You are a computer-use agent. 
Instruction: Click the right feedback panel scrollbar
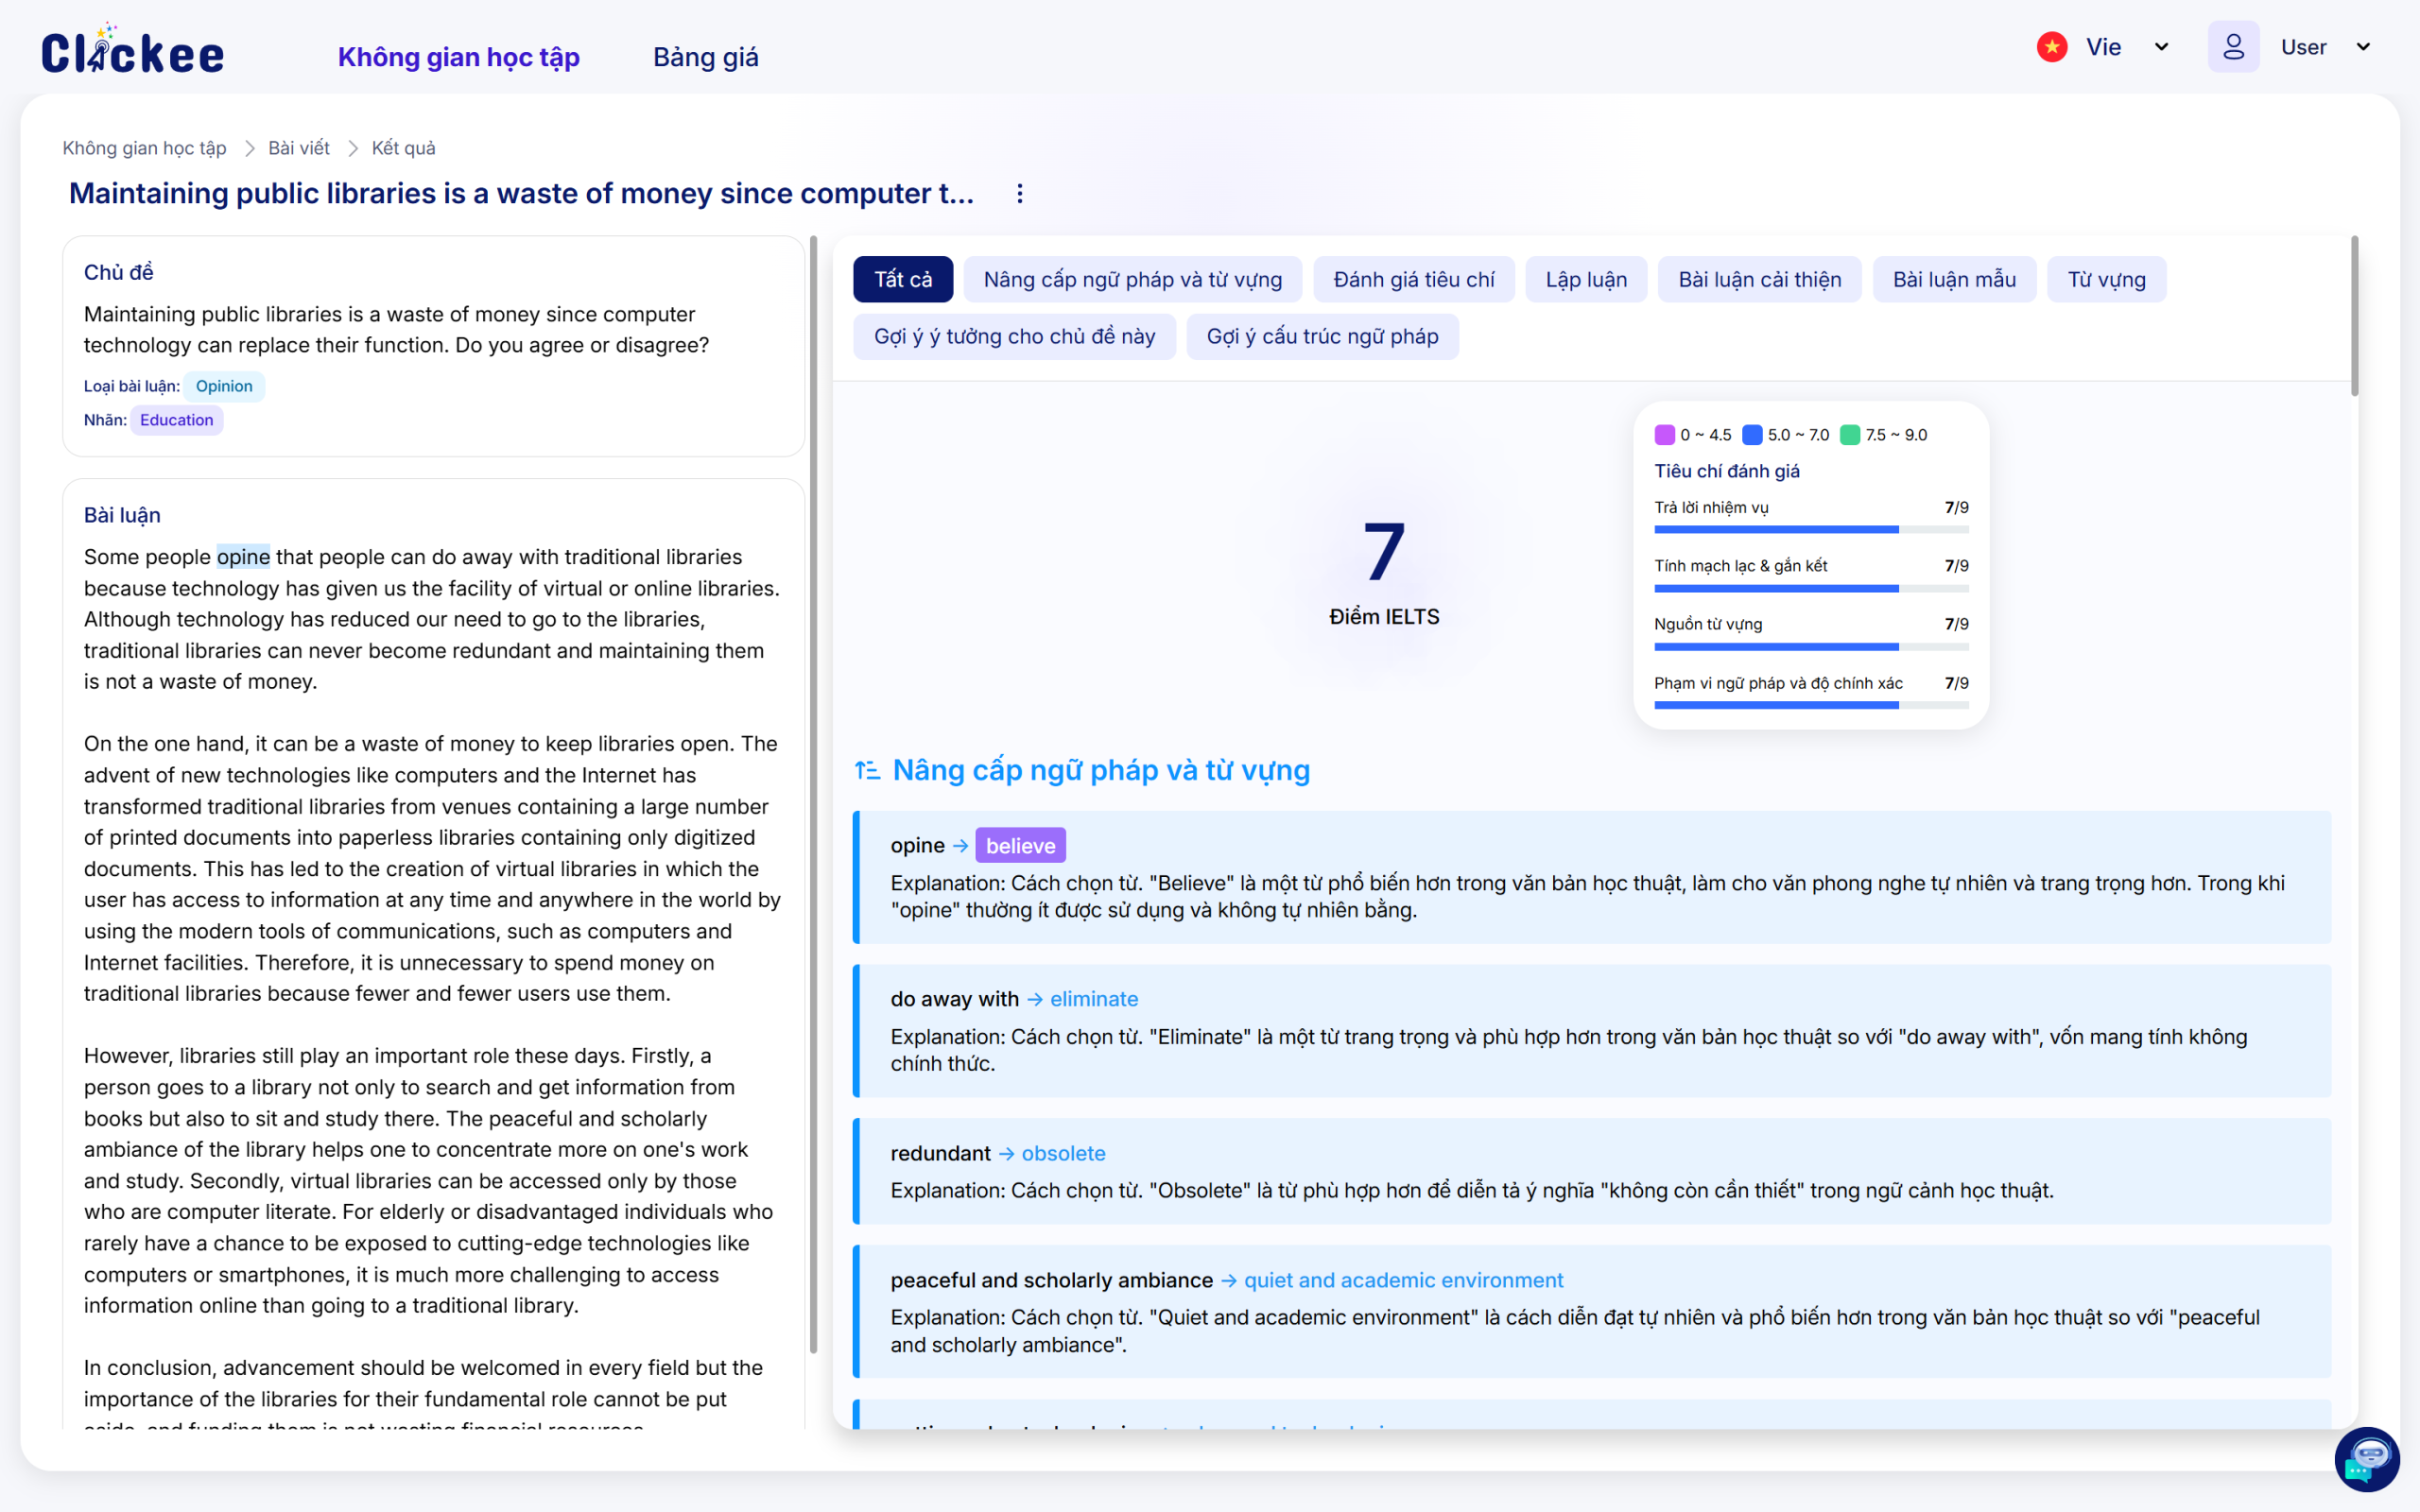click(x=2354, y=317)
